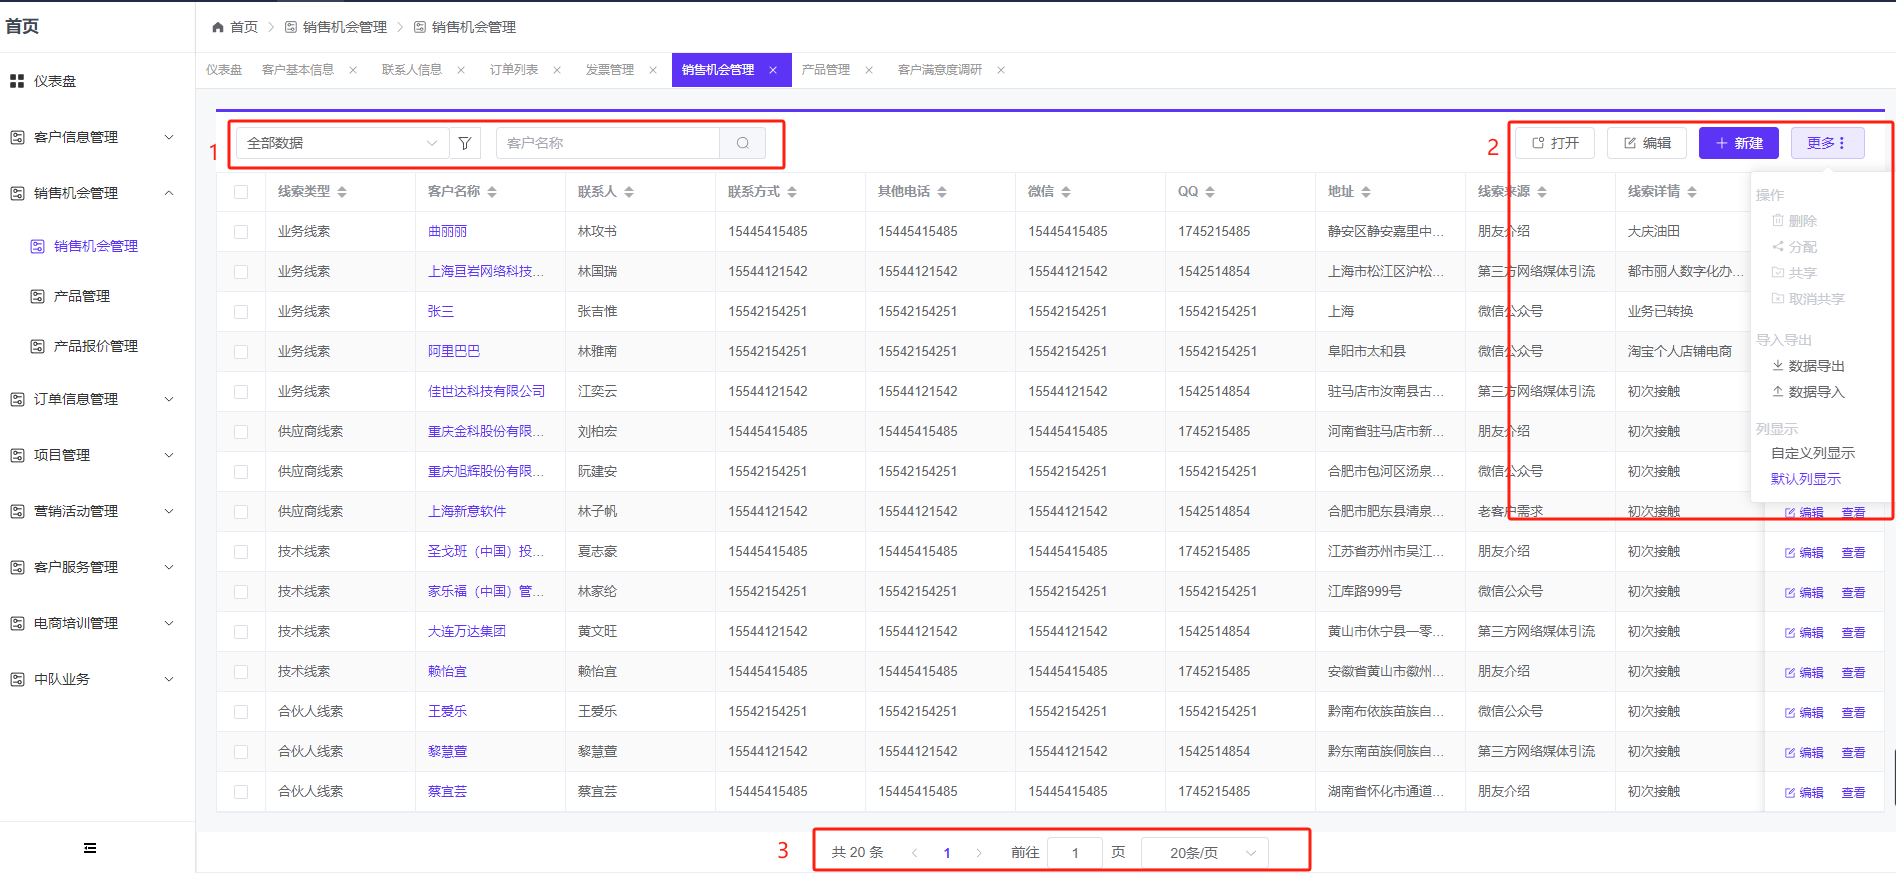The height and width of the screenshot is (873, 1896).
Task: Sort by 地址 column arrows
Action: pos(1366,191)
